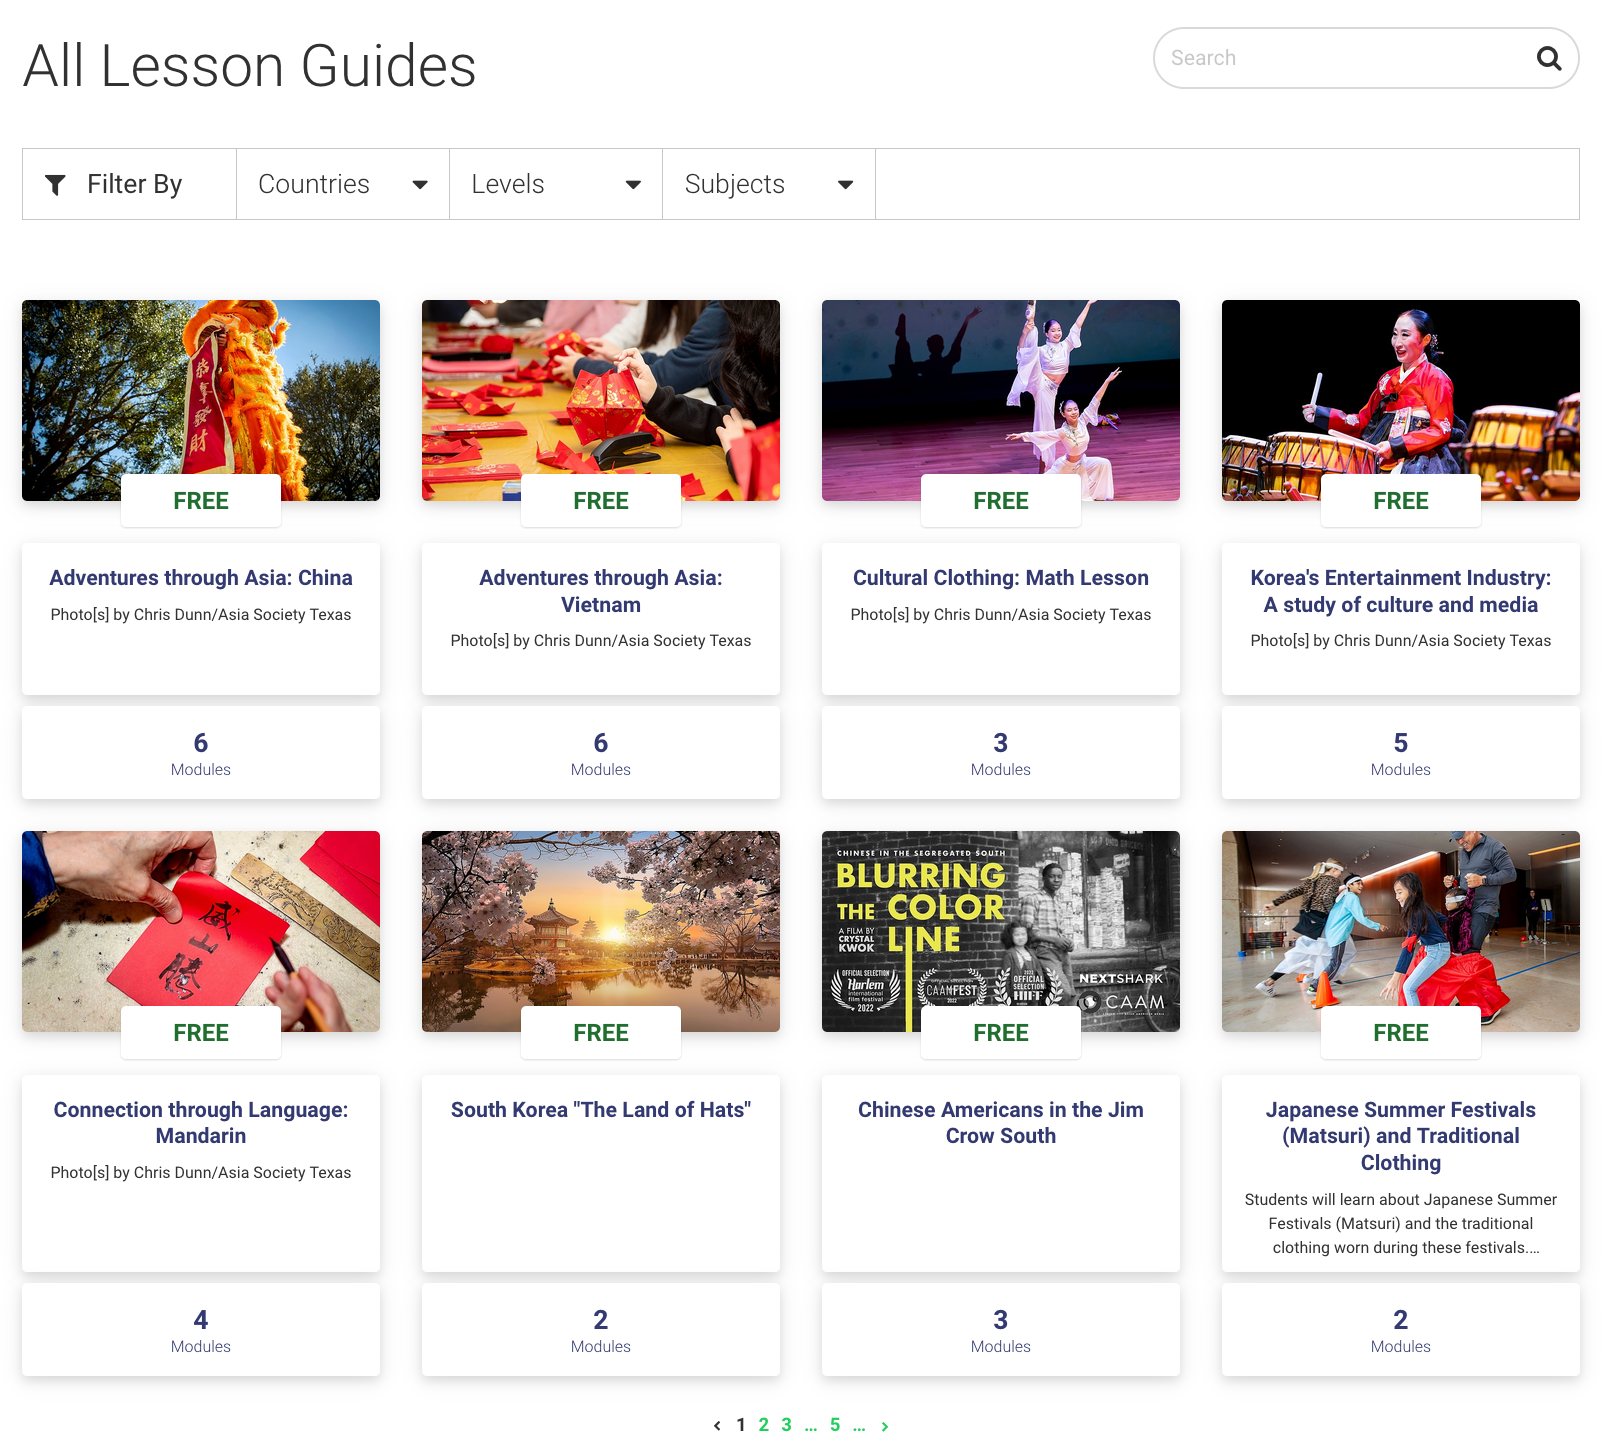Image resolution: width=1604 pixels, height=1446 pixels.
Task: Click FREE badge on Jim Crow South lesson
Action: click(x=1001, y=1033)
